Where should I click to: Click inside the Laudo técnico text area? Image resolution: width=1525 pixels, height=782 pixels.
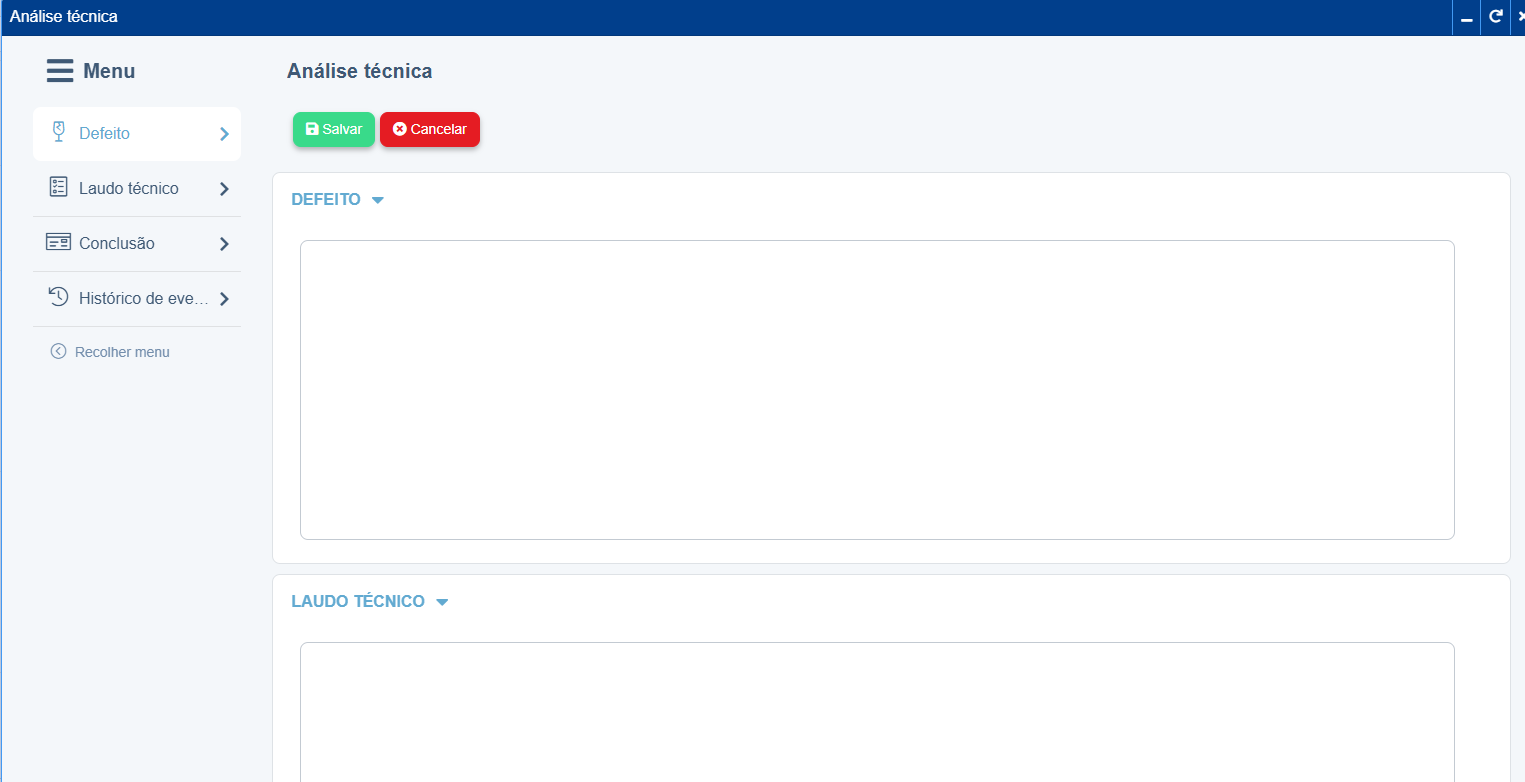(876, 710)
